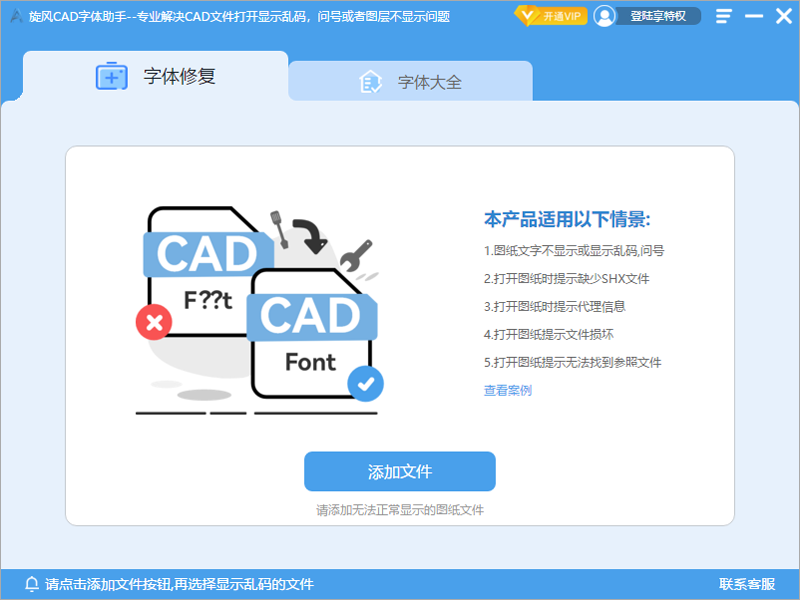Click the 添加文件 button

[x=400, y=471]
